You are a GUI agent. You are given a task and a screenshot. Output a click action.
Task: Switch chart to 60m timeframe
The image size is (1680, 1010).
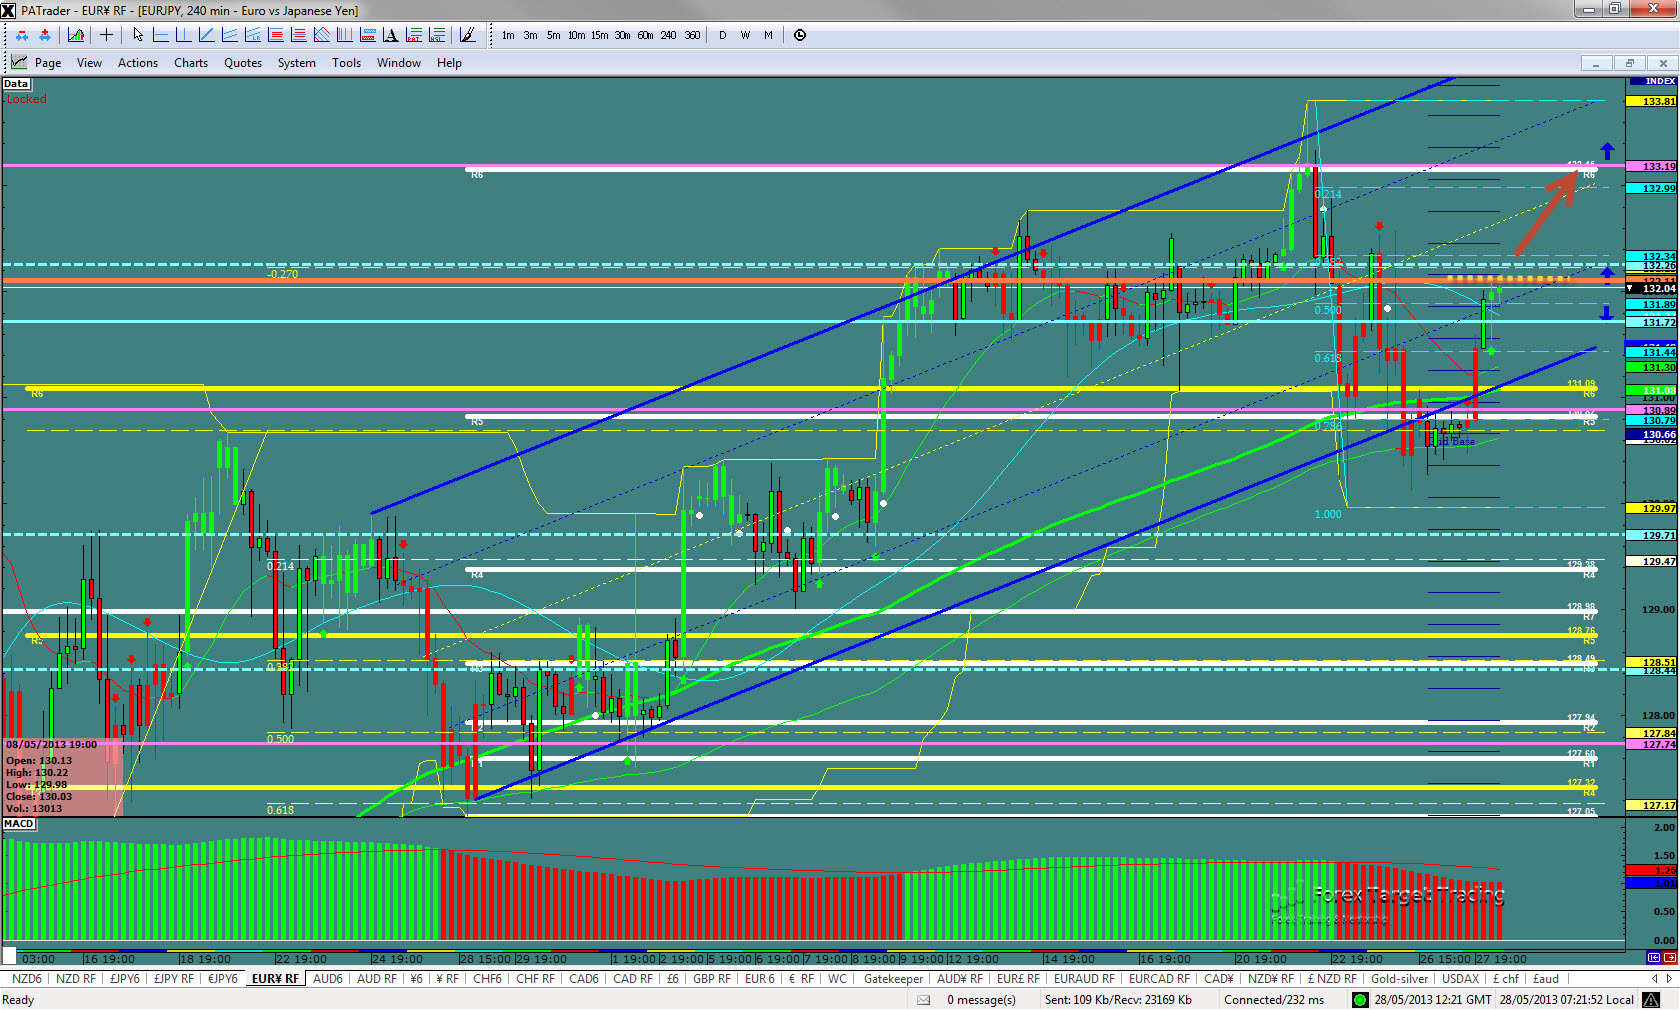[645, 35]
